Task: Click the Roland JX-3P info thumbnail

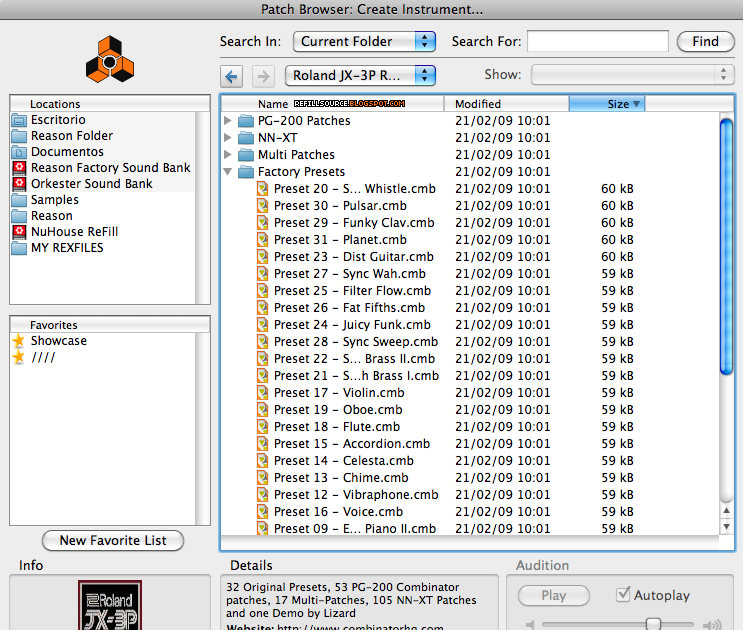Action: click(x=110, y=605)
